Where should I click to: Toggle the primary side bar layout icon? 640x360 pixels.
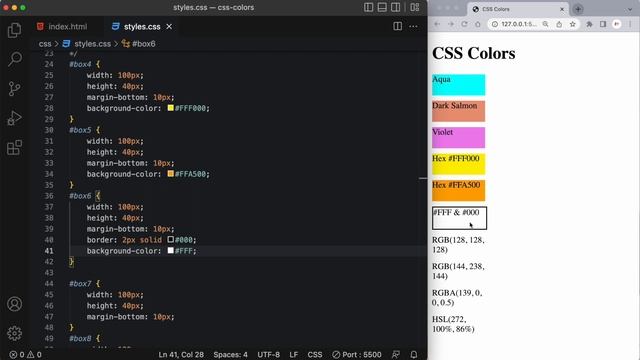click(x=369, y=7)
